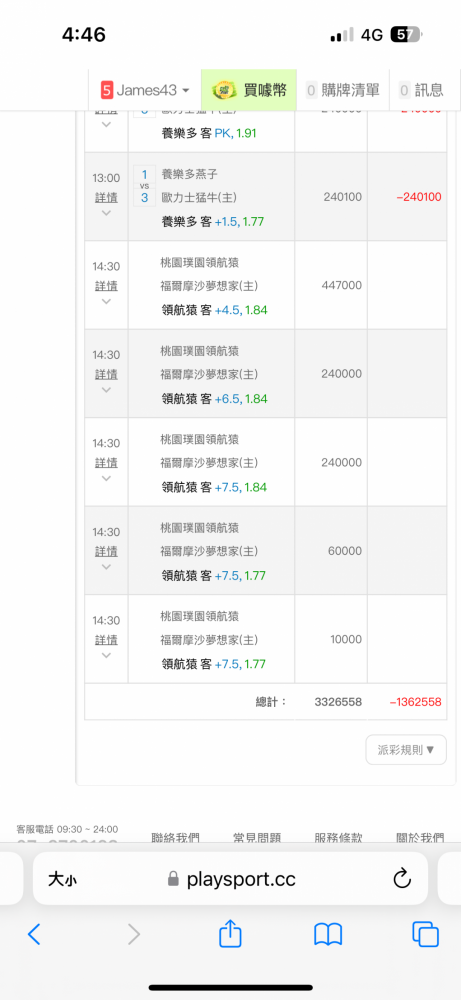This screenshot has height=1000, width=461.
Task: Open the 聯絡我們 footer link
Action: pyautogui.click(x=175, y=837)
